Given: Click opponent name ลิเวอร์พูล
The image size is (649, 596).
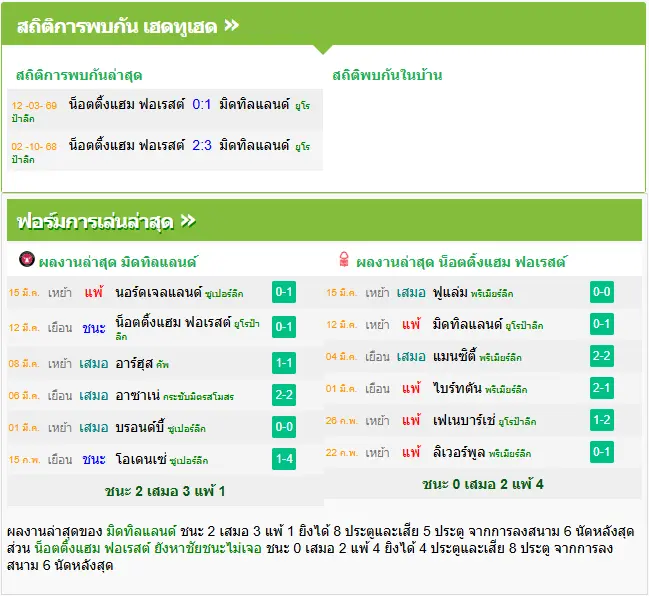Looking at the screenshot, I should (x=459, y=452).
